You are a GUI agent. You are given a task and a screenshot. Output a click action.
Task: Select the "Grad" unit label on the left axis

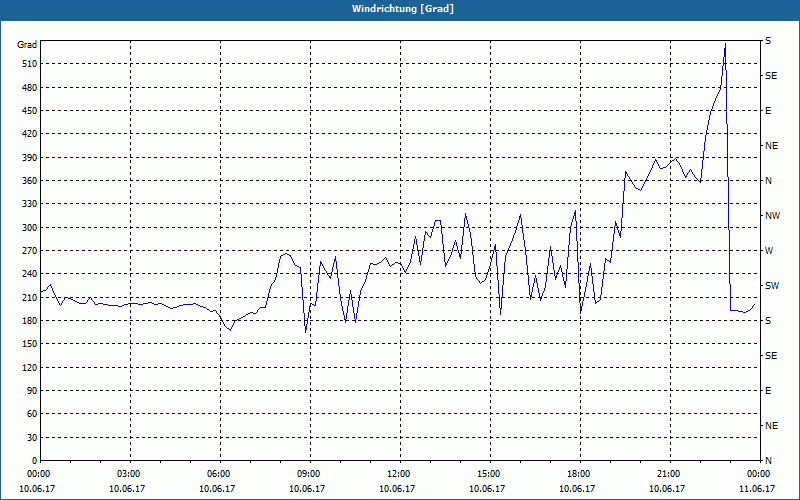(27, 45)
